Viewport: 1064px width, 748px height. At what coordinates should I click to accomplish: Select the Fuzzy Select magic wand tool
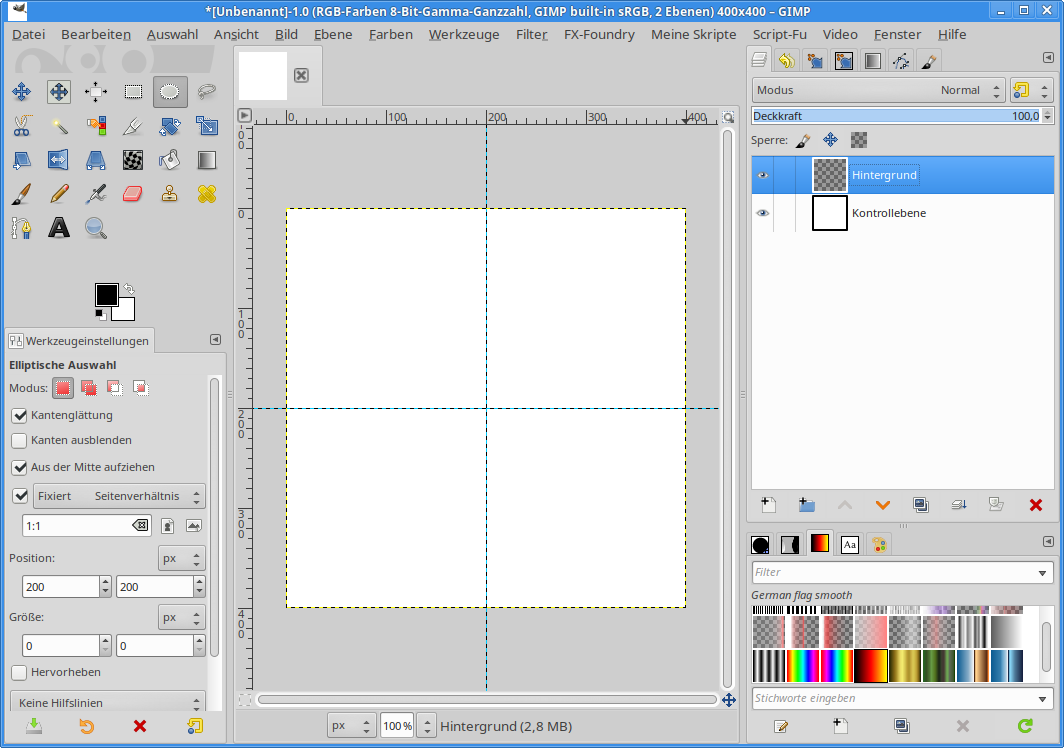pyautogui.click(x=59, y=125)
